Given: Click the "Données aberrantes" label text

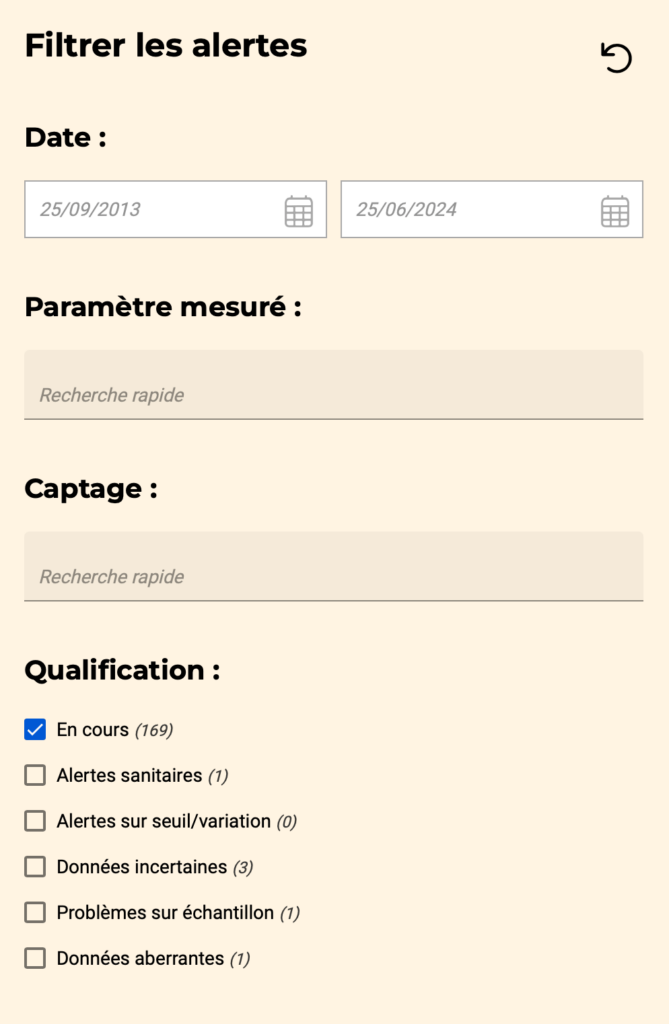Looking at the screenshot, I should [140, 958].
